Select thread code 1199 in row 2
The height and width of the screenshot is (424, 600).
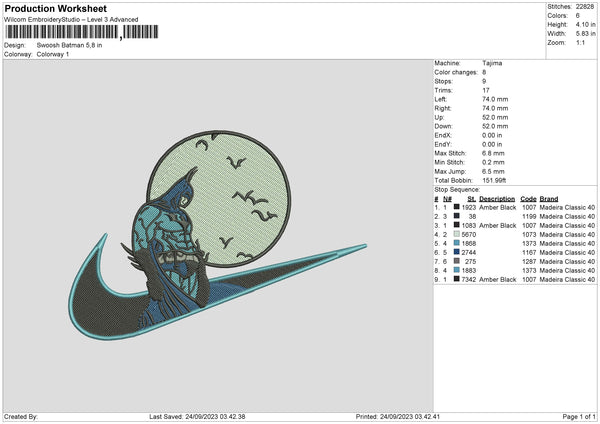tap(529, 217)
